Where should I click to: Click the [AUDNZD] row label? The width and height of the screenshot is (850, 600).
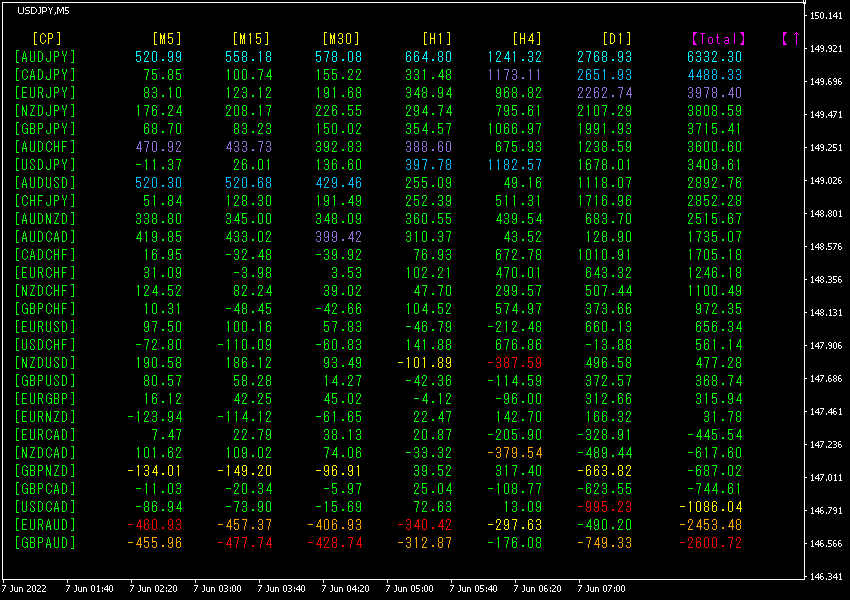pyautogui.click(x=45, y=219)
